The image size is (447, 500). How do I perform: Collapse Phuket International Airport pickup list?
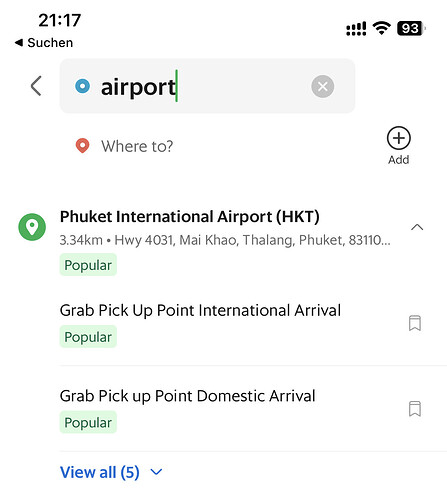coord(417,227)
